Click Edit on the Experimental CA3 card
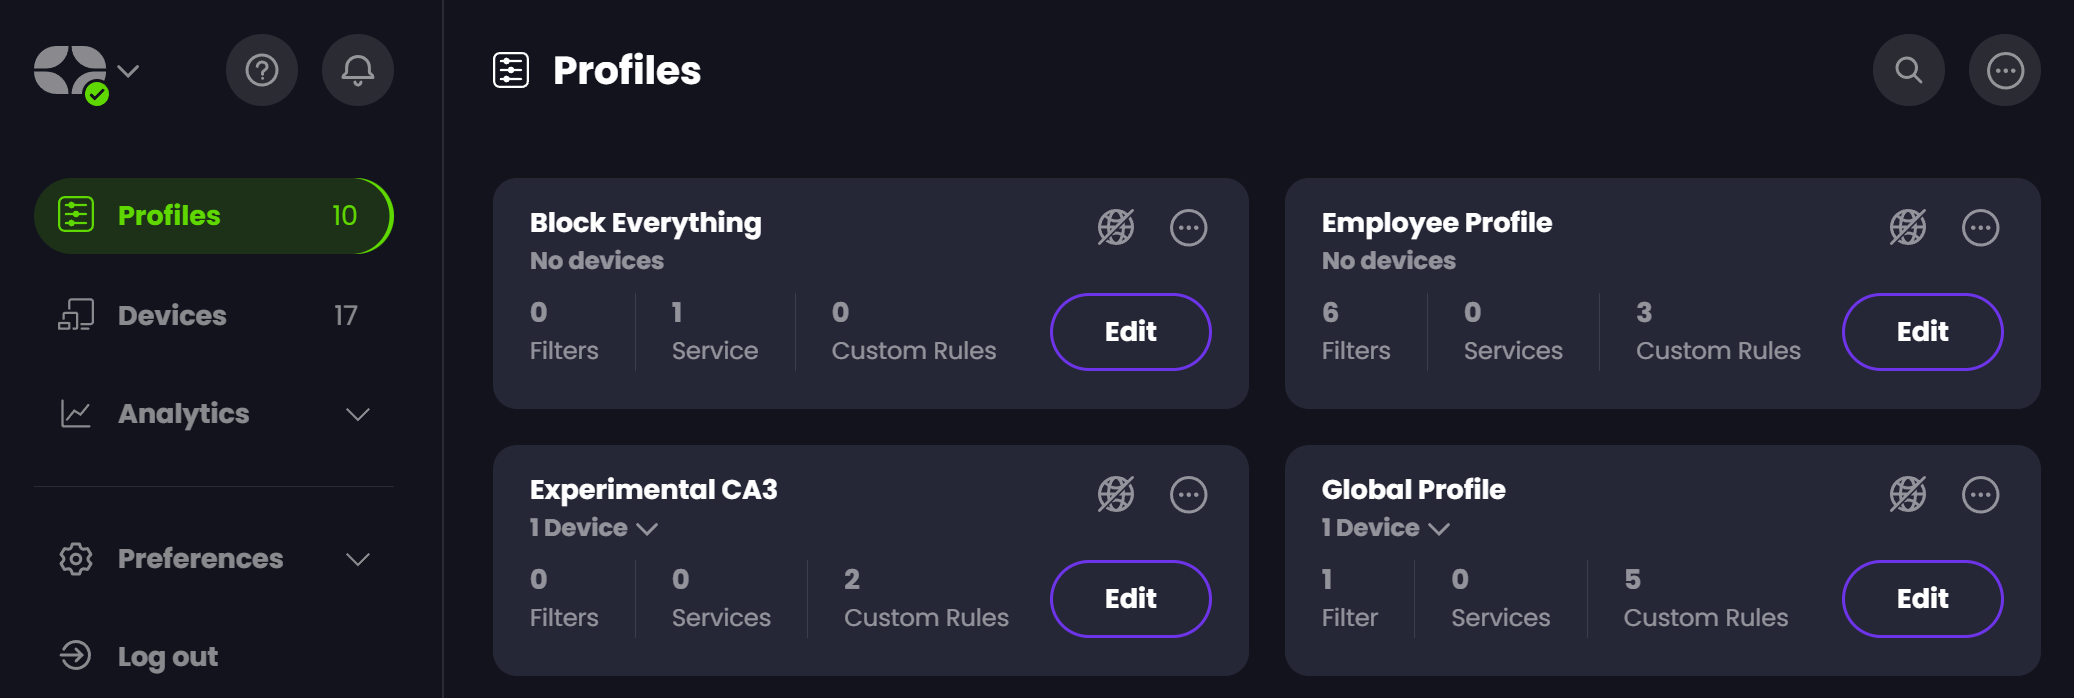The height and width of the screenshot is (698, 2074). point(1130,599)
